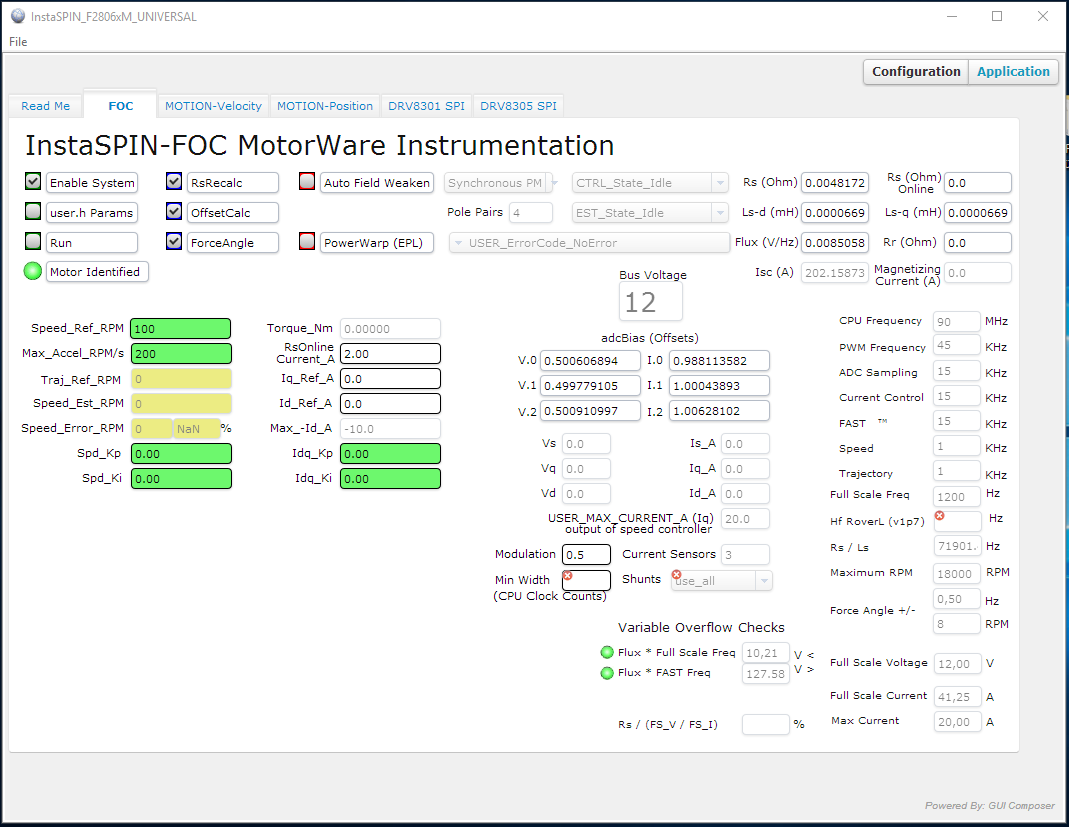
Task: Click the Id_Ref_A input field
Action: point(390,404)
